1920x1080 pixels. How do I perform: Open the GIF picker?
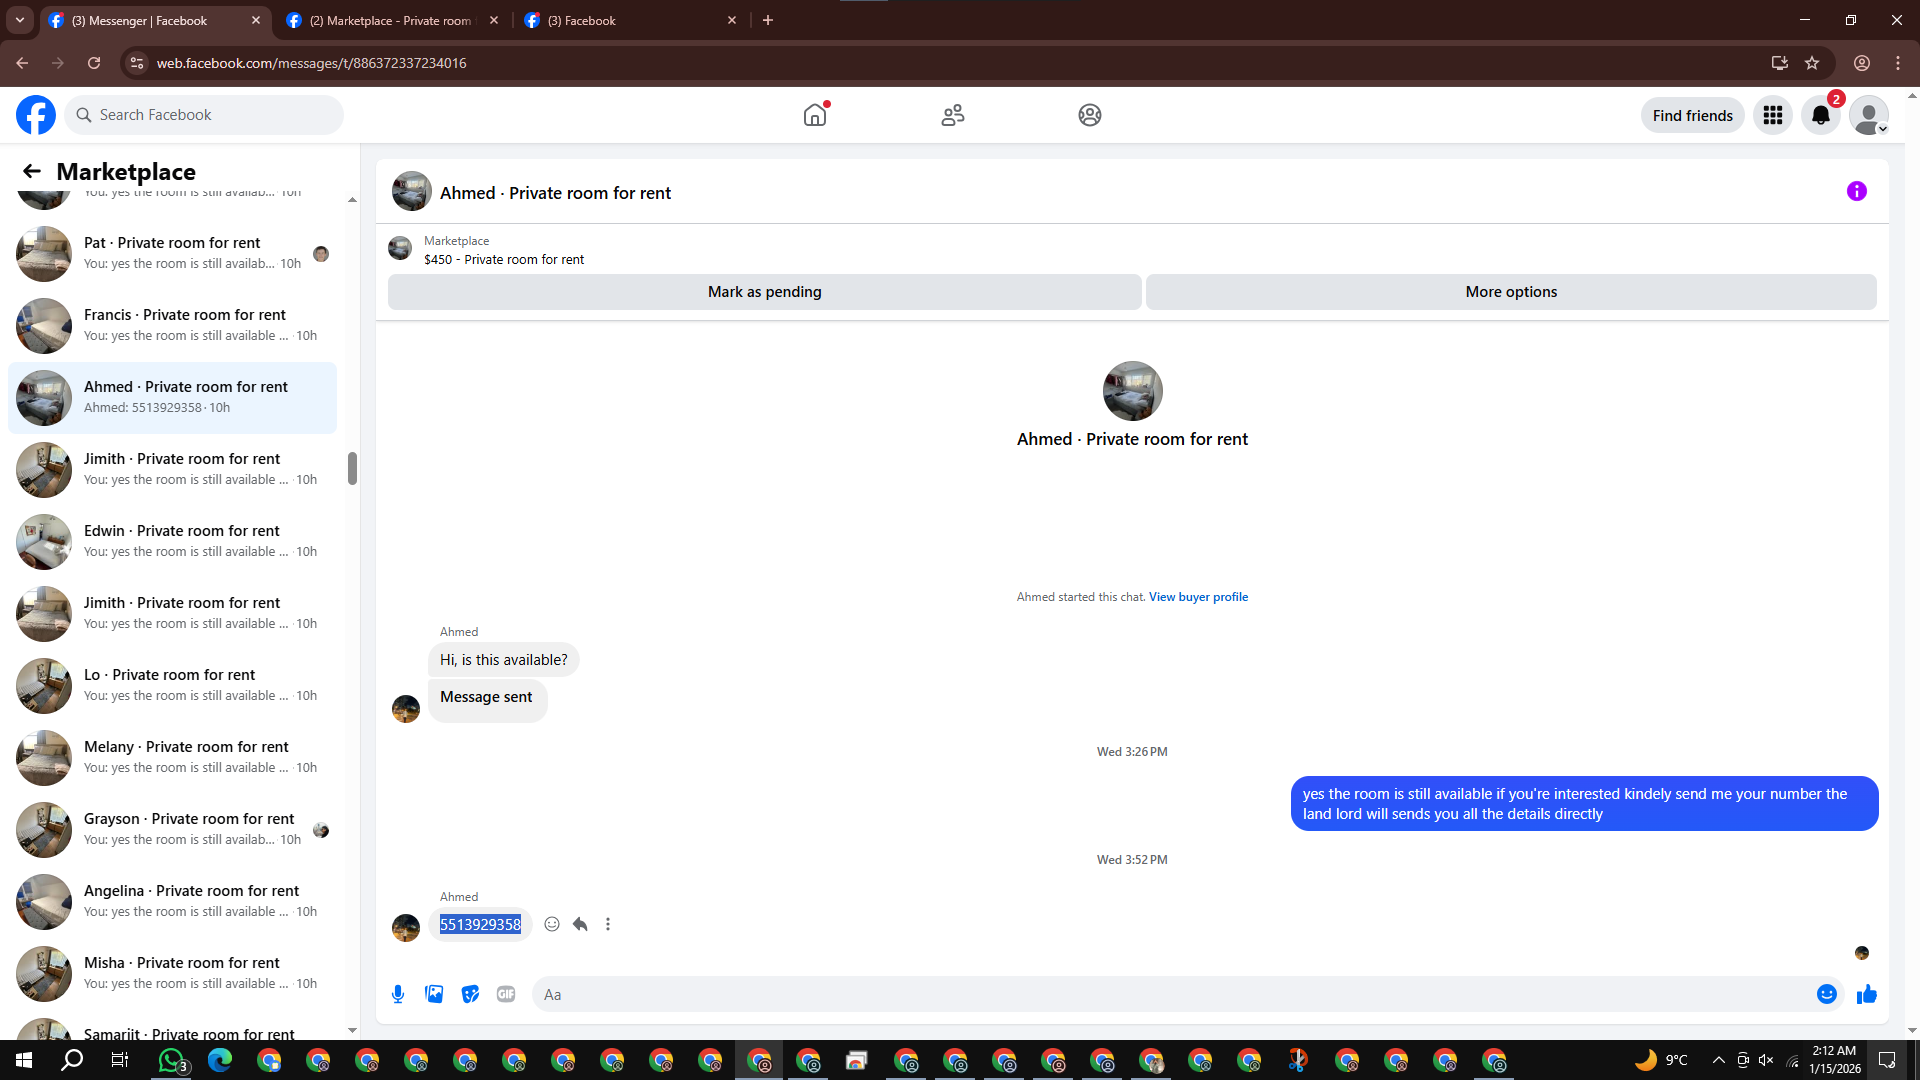506,994
